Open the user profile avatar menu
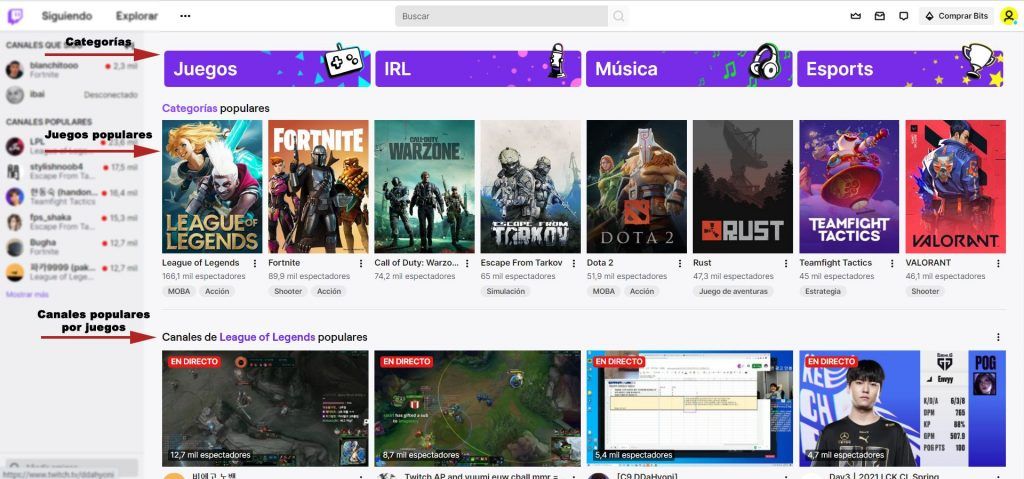The width and height of the screenshot is (1024, 479). [x=1008, y=16]
